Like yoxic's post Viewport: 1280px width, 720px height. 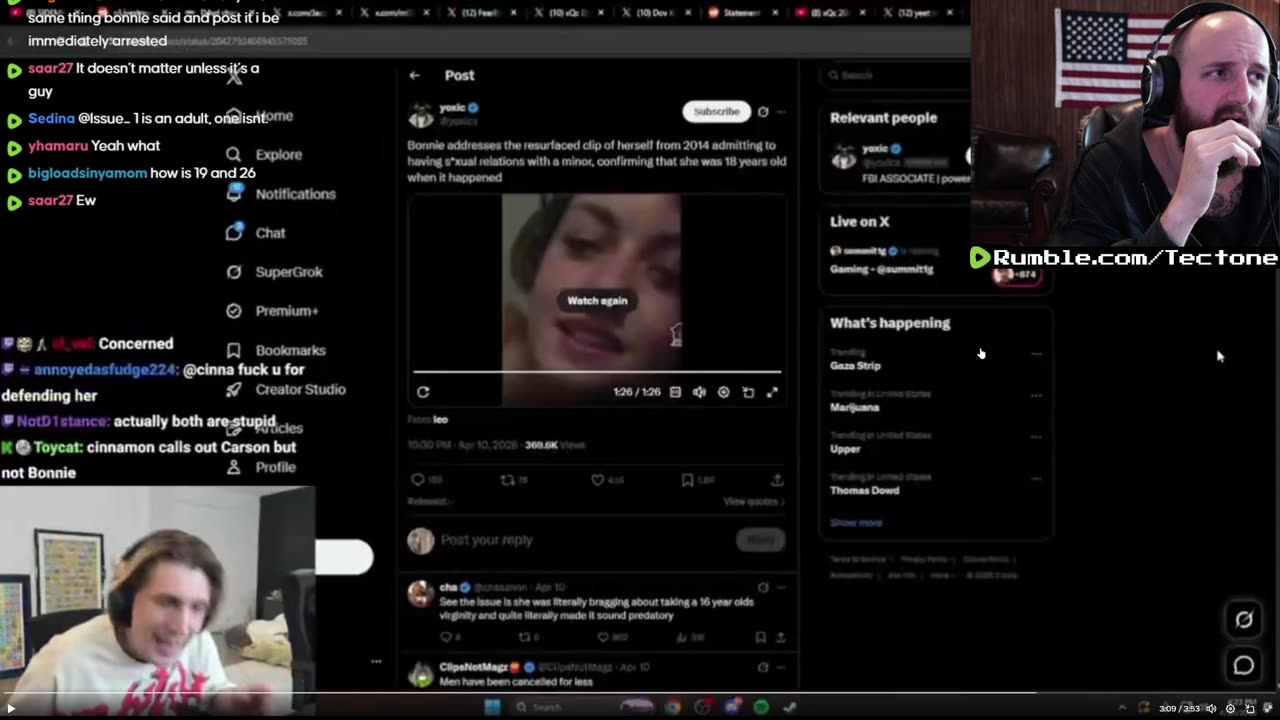pyautogui.click(x=598, y=480)
